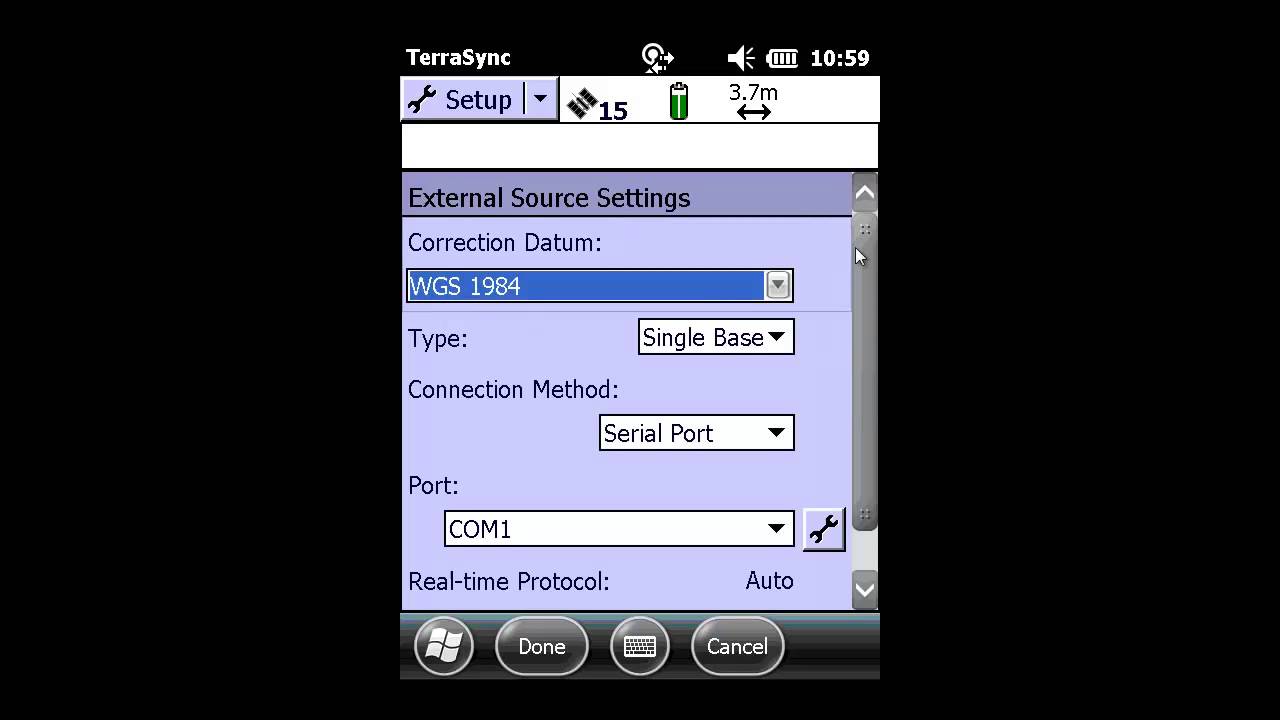Click the Real-time Protocol label
1280x720 pixels.
click(509, 582)
